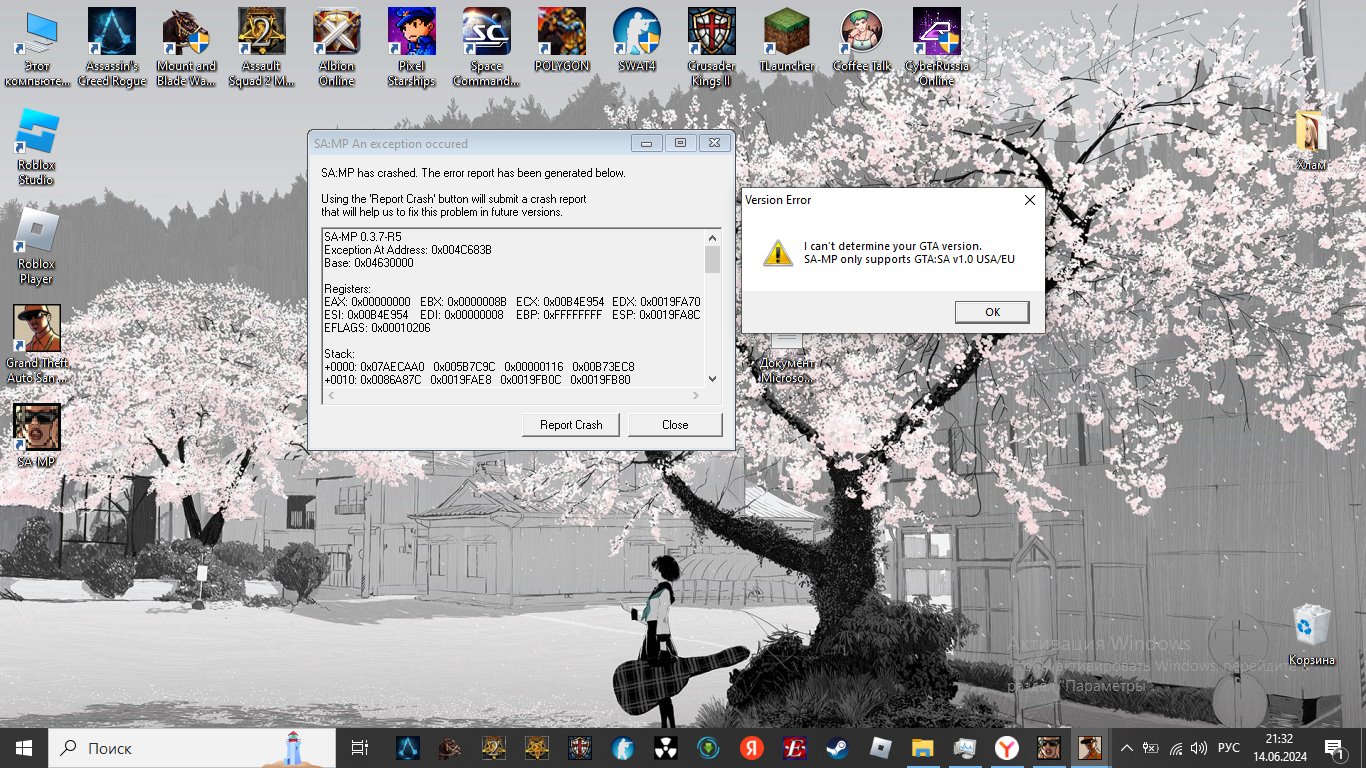Click the Steam icon in the taskbar
This screenshot has width=1366, height=768.
(x=833, y=748)
